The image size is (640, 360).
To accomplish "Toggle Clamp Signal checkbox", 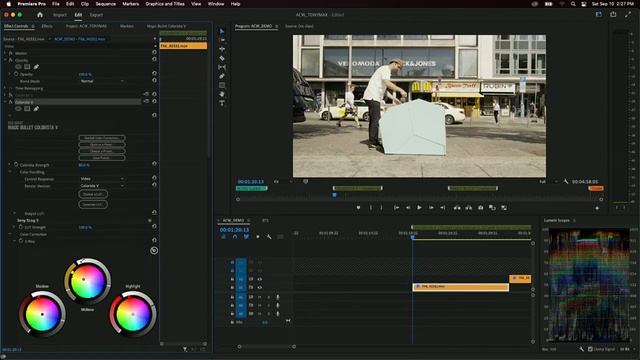I will 590,349.
